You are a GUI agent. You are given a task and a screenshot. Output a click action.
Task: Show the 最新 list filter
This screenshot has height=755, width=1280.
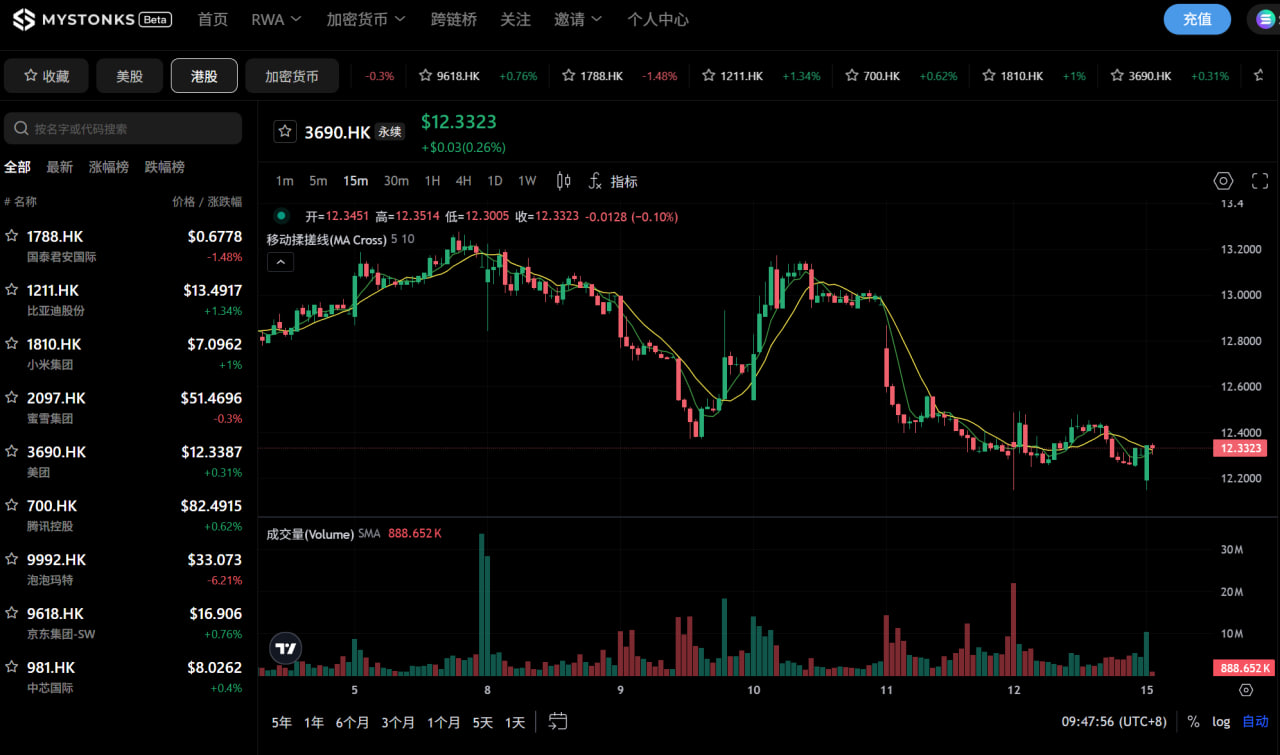point(59,167)
